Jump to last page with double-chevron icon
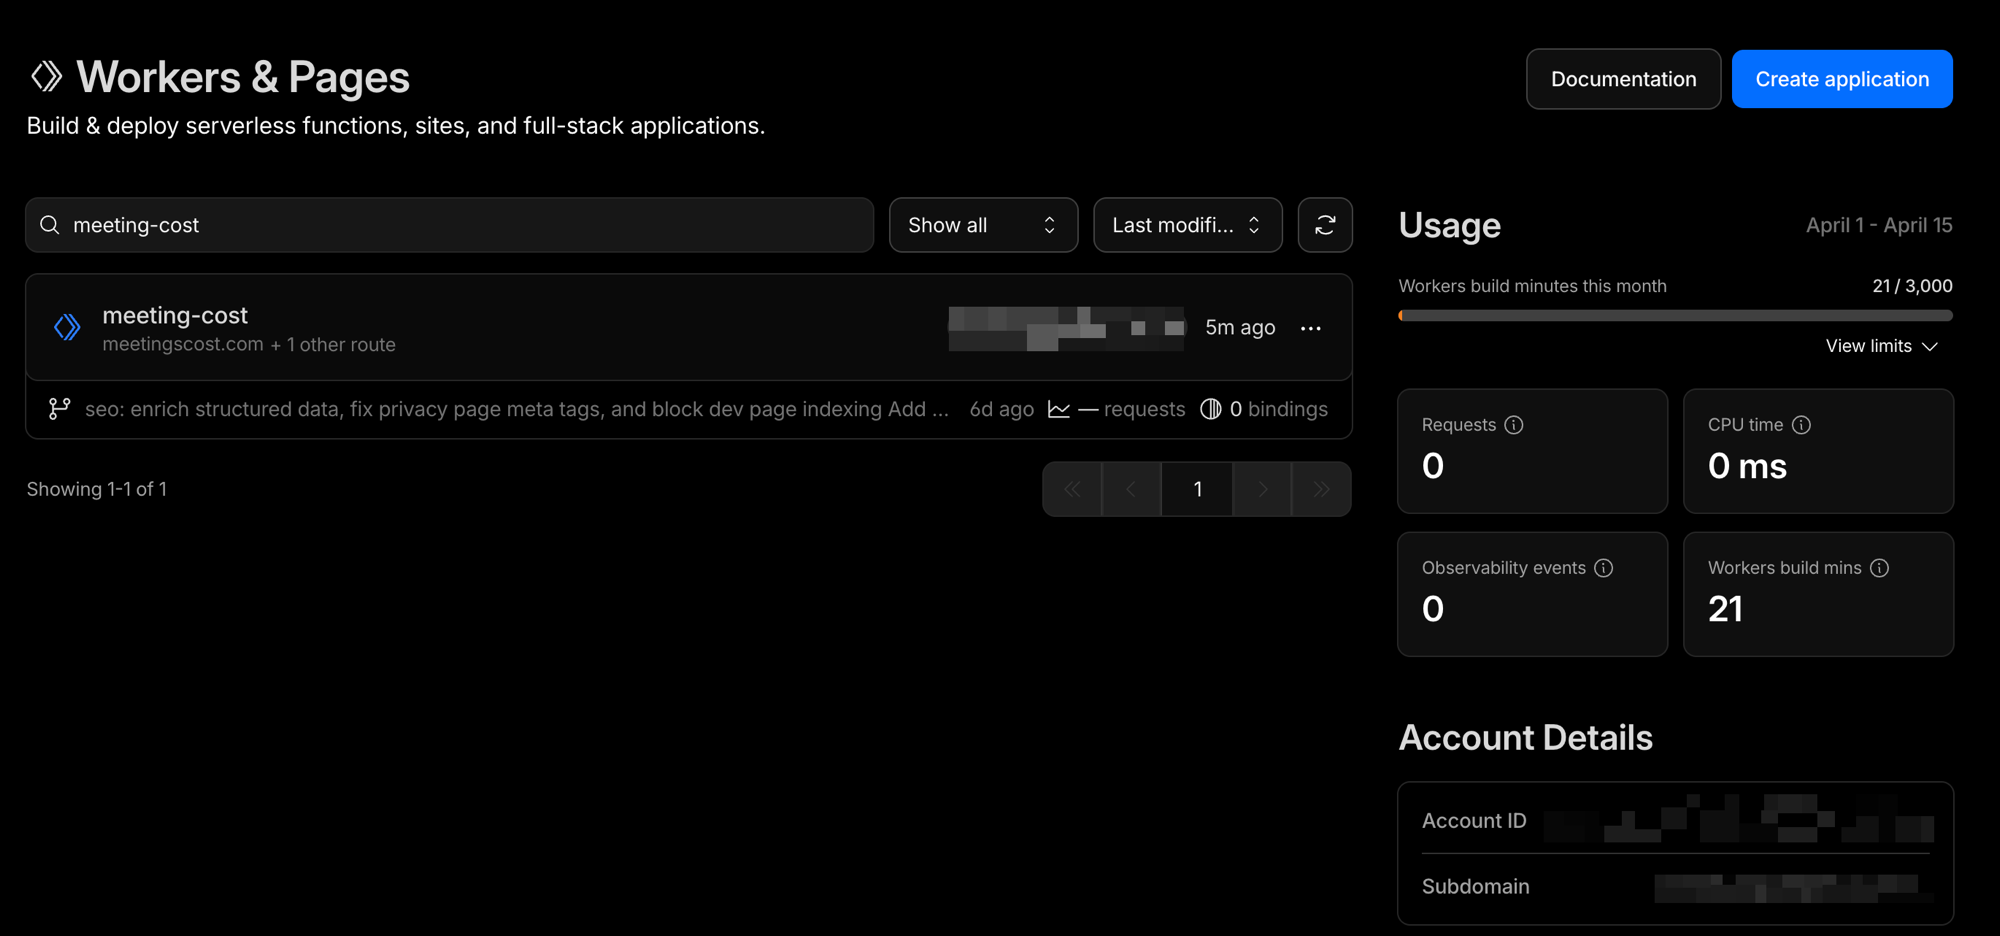2000x936 pixels. pyautogui.click(x=1321, y=488)
